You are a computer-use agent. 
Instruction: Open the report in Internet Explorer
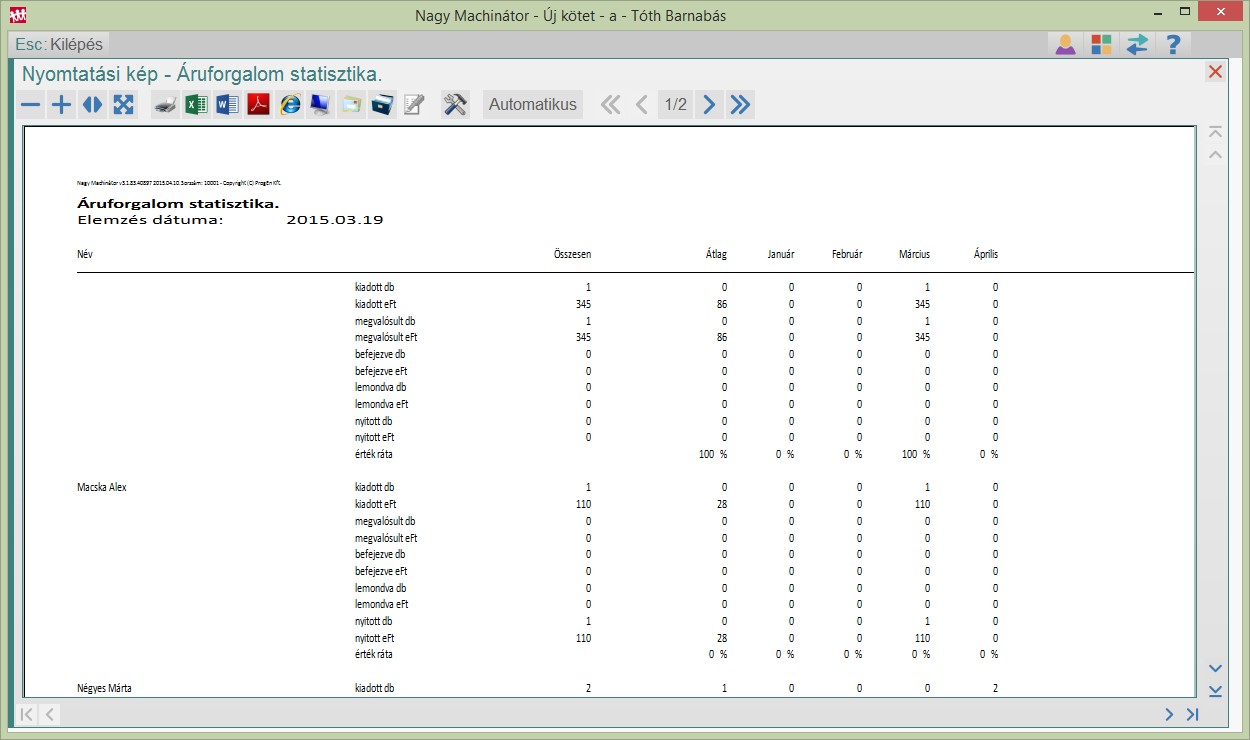point(290,105)
